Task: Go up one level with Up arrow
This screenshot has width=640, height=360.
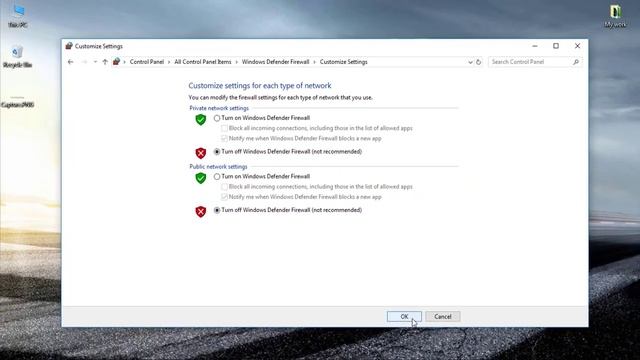Action: pyautogui.click(x=105, y=62)
